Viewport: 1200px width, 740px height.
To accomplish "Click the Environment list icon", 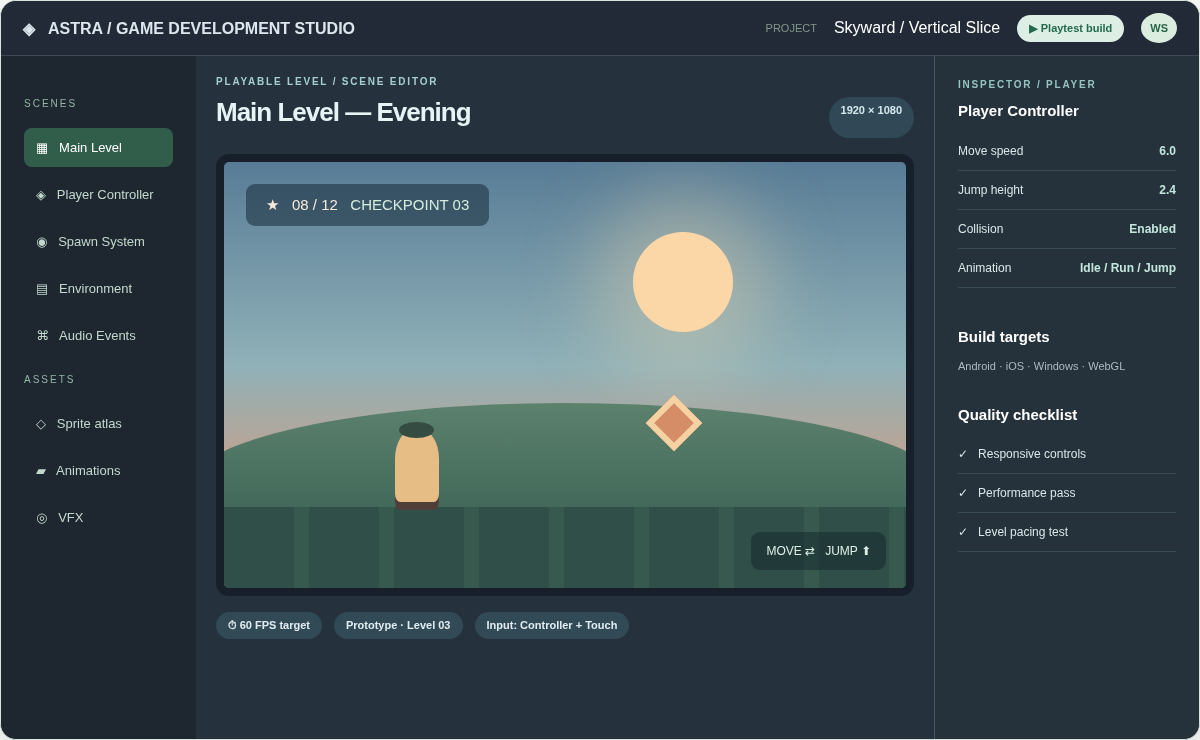I will (42, 288).
